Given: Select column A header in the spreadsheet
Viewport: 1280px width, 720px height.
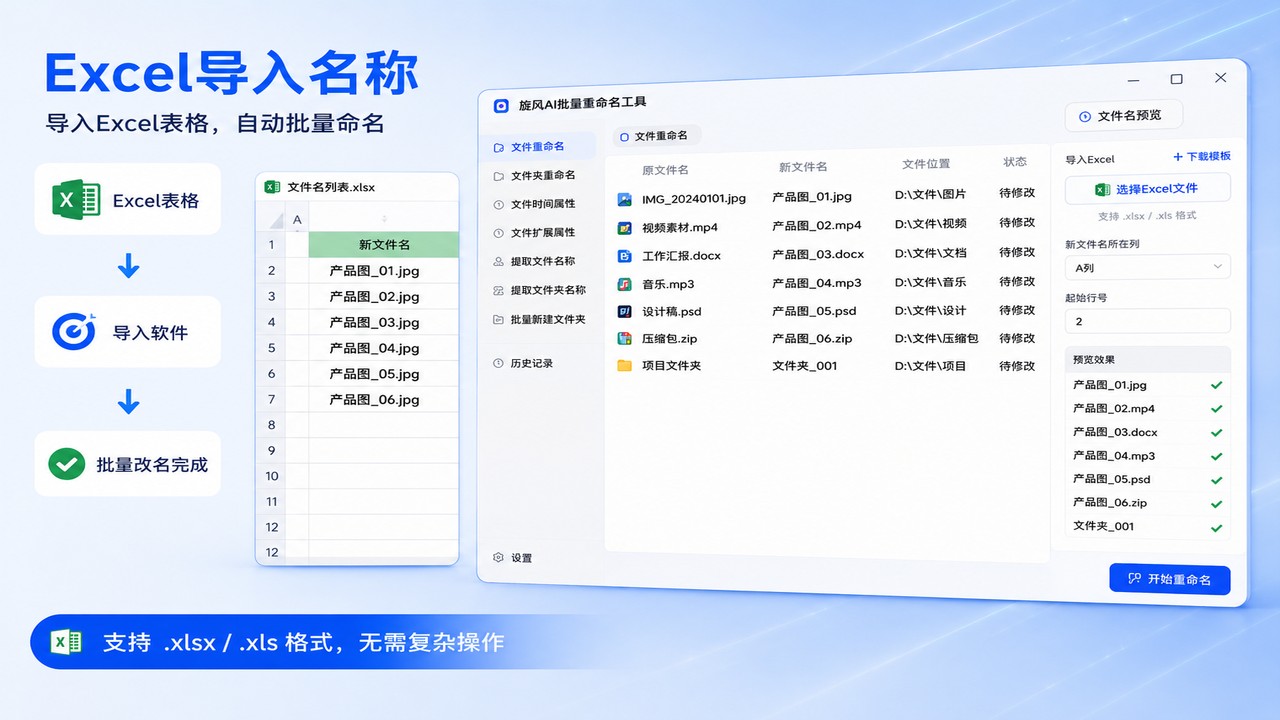Looking at the screenshot, I should (x=297, y=220).
